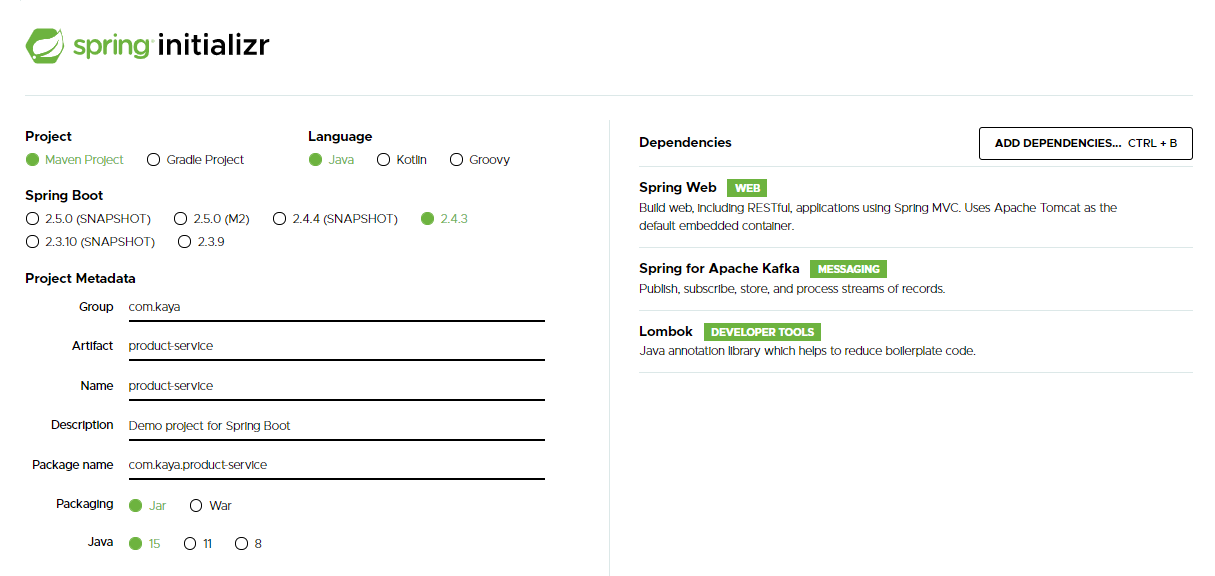Select Maven Project radio option
The width and height of the screenshot is (1215, 576).
(x=75, y=160)
